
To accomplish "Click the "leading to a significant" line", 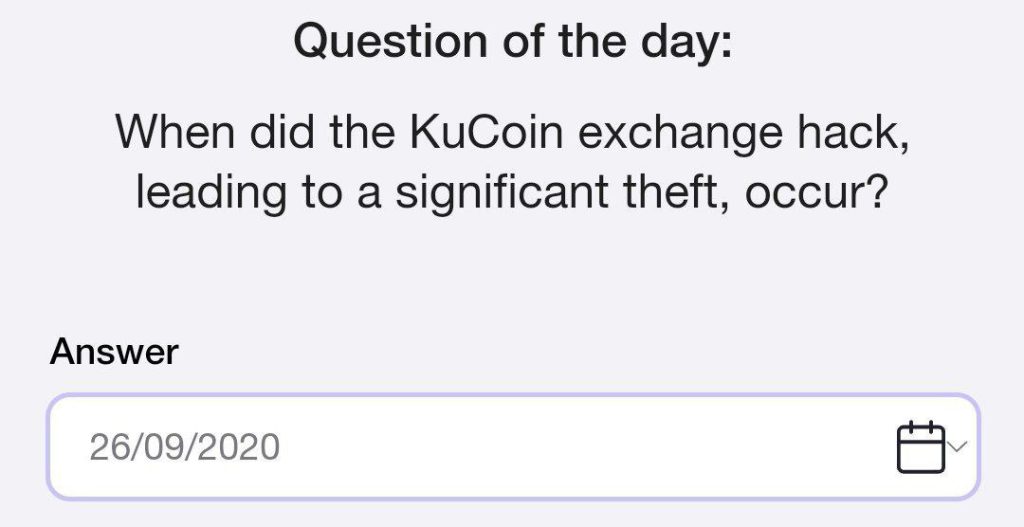I will pyautogui.click(x=360, y=191).
